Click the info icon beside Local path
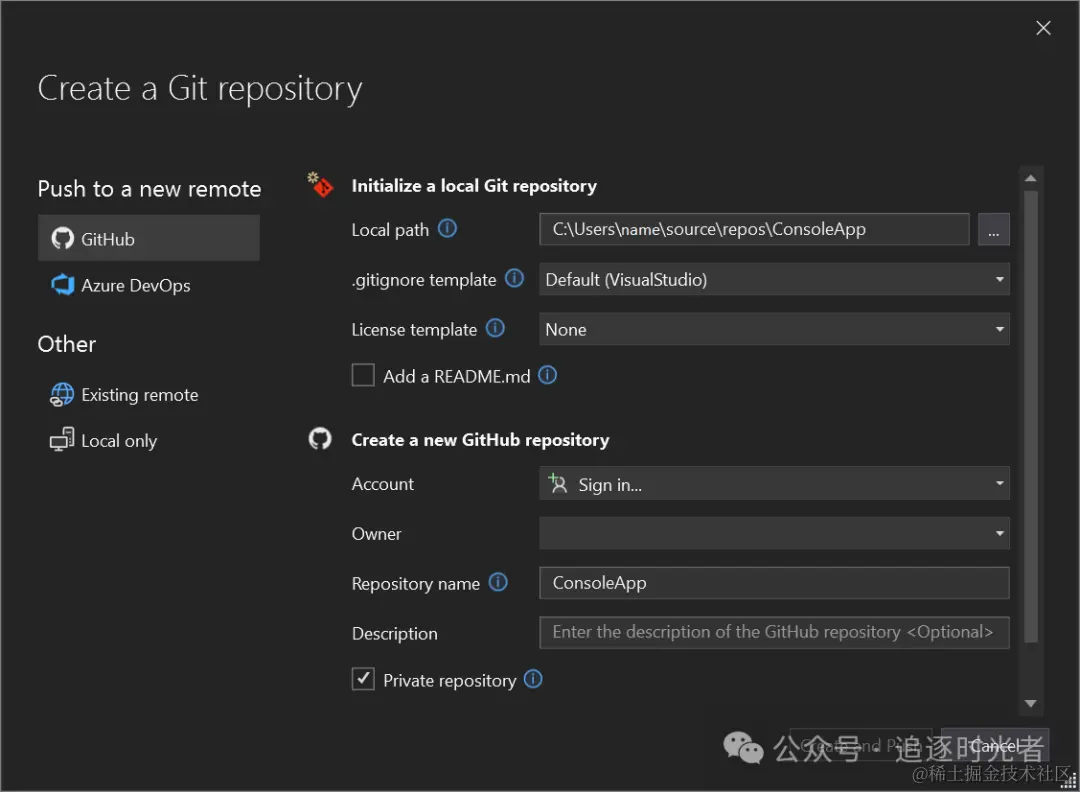 [x=448, y=229]
